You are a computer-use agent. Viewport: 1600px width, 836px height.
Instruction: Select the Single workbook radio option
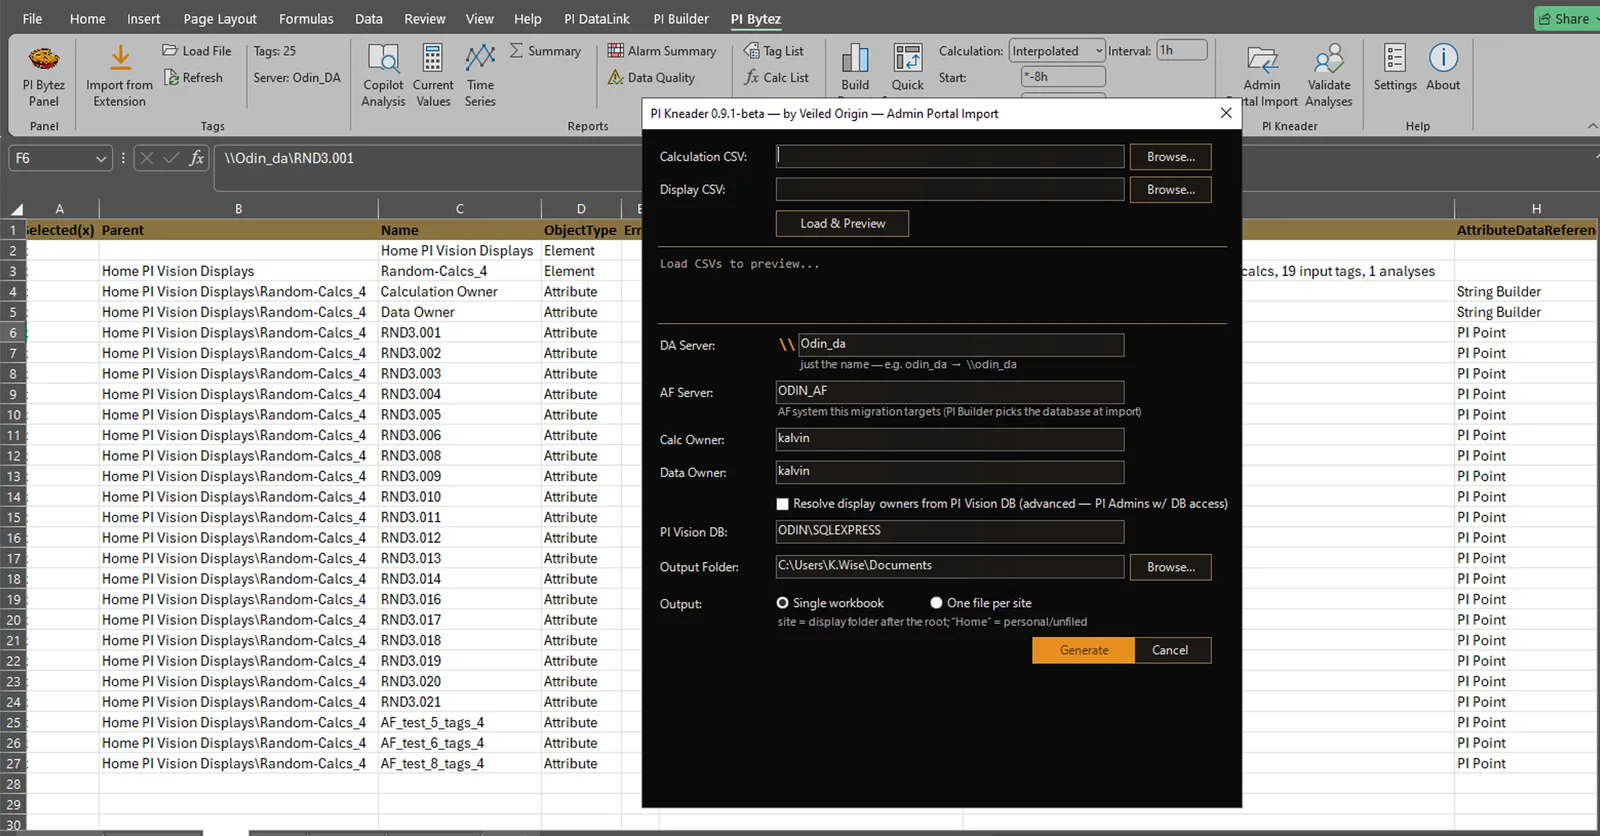click(x=783, y=603)
